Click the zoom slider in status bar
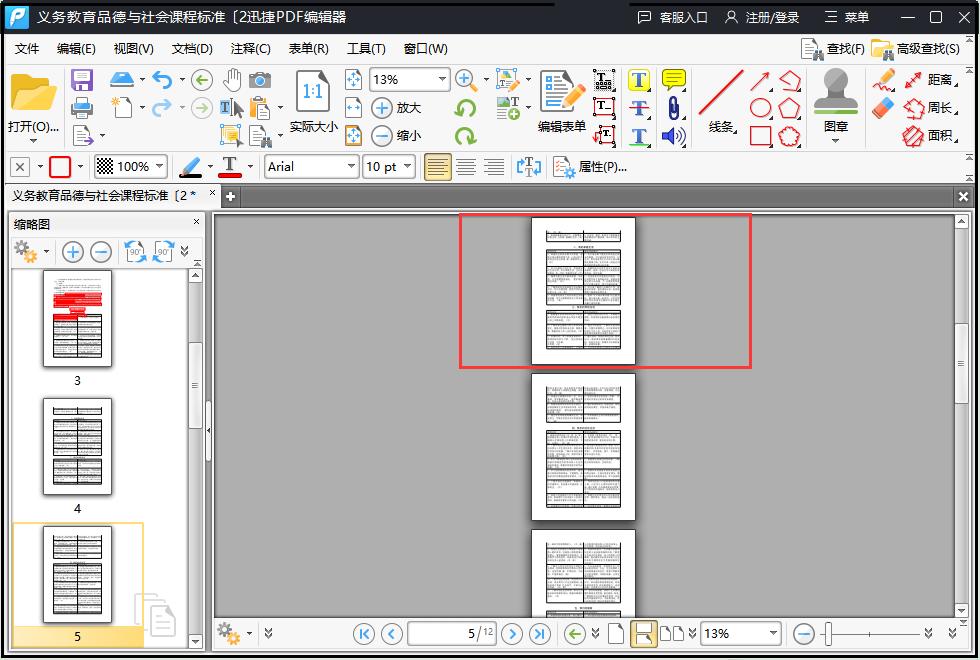Viewport: 980px width, 660px height. click(870, 633)
